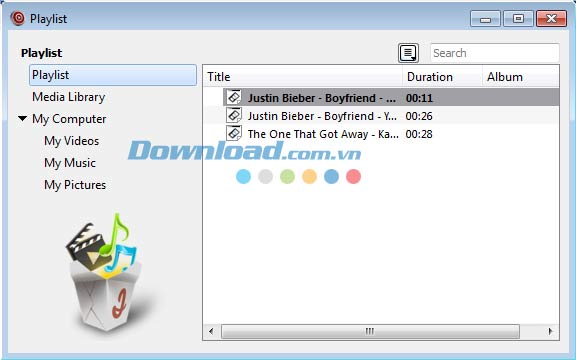Open the My Music folder
This screenshot has height=360, width=576.
(70, 163)
